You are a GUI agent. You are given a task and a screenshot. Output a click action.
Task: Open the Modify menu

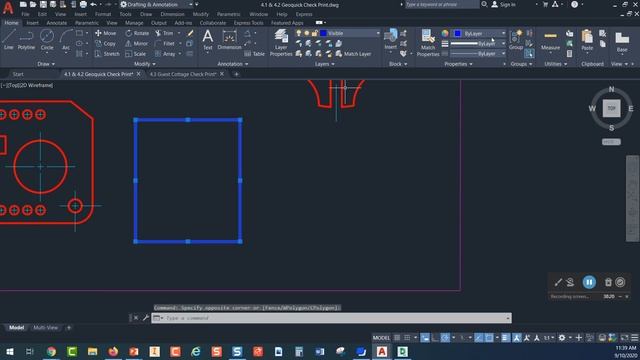click(x=200, y=14)
